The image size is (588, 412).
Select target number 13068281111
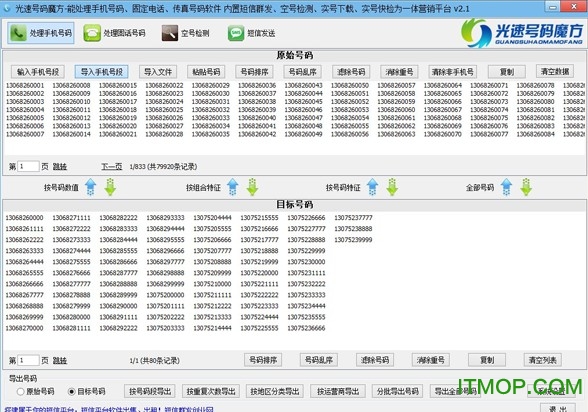[71, 328]
